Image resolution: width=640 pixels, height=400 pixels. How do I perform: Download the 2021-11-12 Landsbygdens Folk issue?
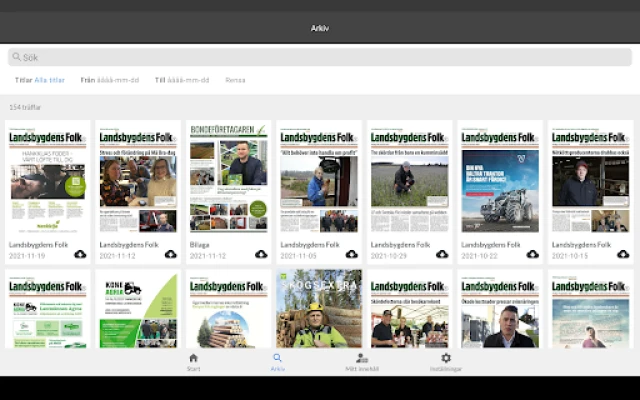click(170, 254)
